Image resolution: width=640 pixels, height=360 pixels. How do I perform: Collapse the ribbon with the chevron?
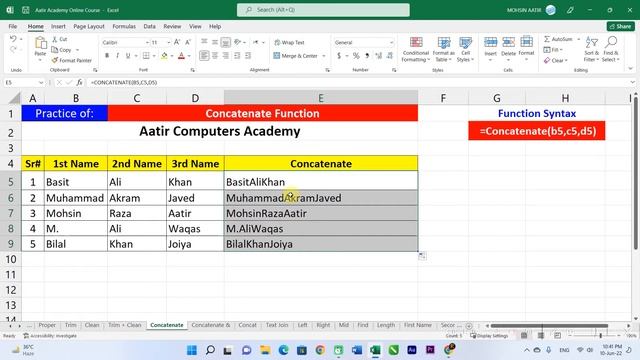[631, 69]
